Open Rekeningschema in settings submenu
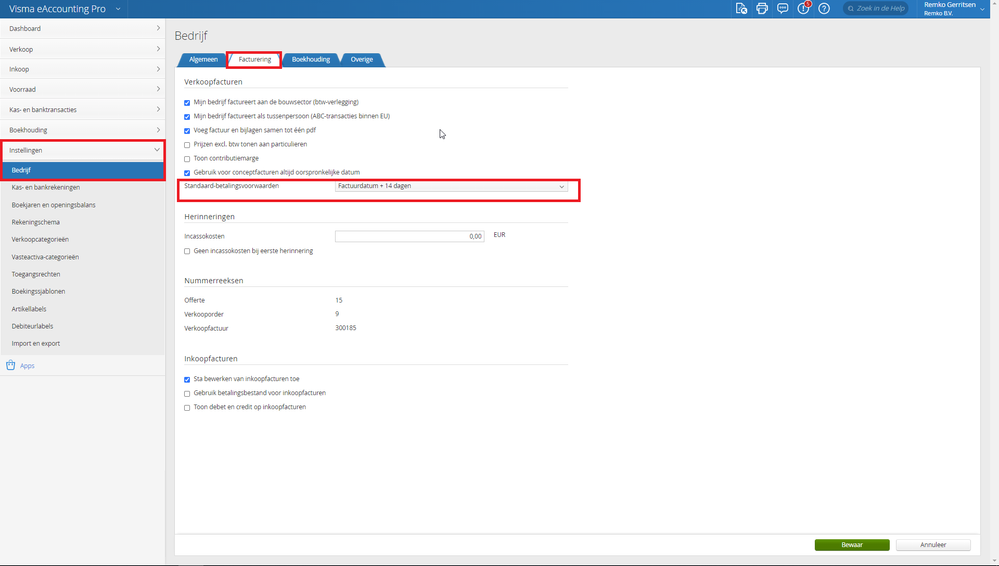Image resolution: width=999 pixels, height=566 pixels. click(x=36, y=222)
